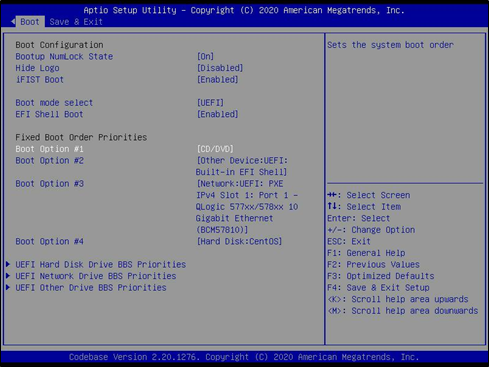
Task: Click the 'F1: General Help' hint
Action: pos(366,253)
